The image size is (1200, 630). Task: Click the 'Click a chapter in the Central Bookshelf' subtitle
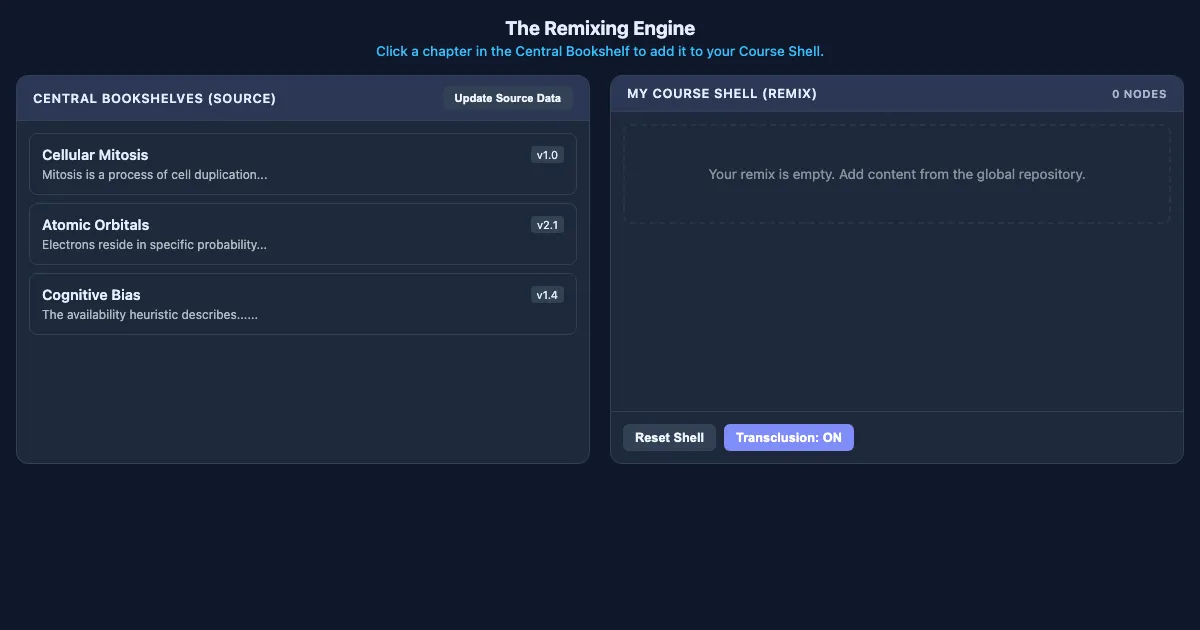[x=600, y=51]
